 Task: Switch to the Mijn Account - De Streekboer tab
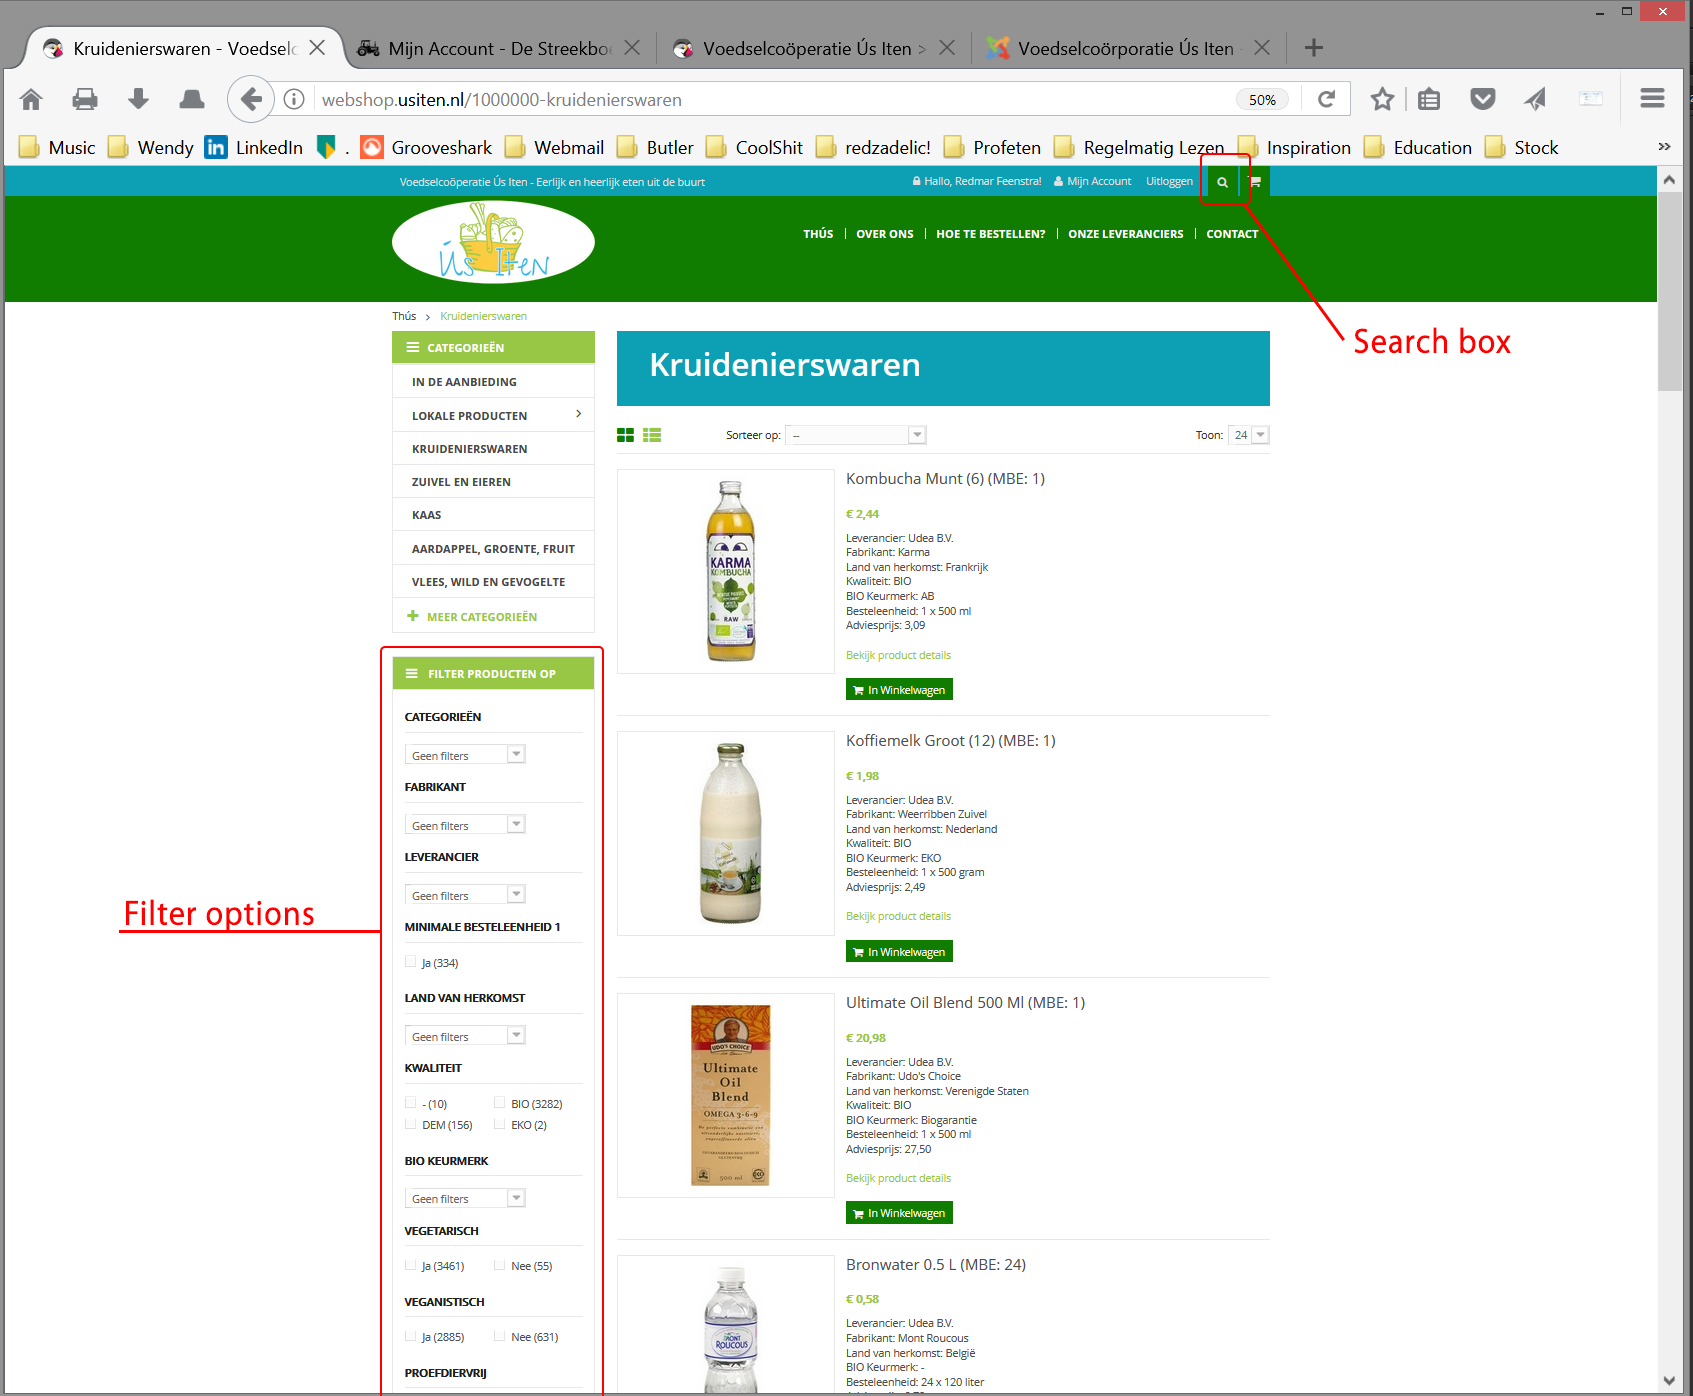500,48
